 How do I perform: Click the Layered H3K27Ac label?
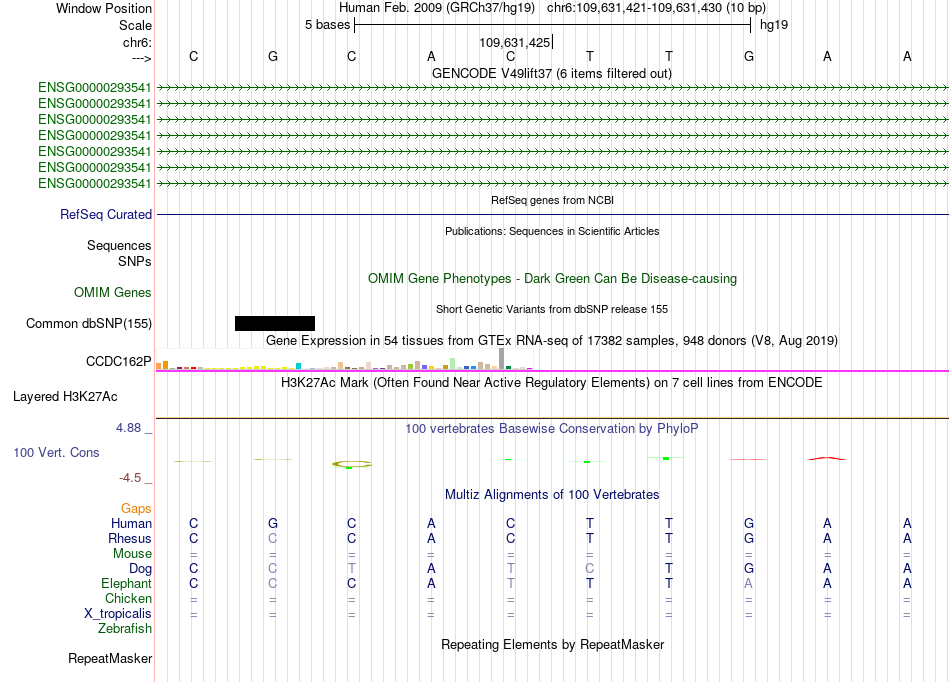click(65, 397)
